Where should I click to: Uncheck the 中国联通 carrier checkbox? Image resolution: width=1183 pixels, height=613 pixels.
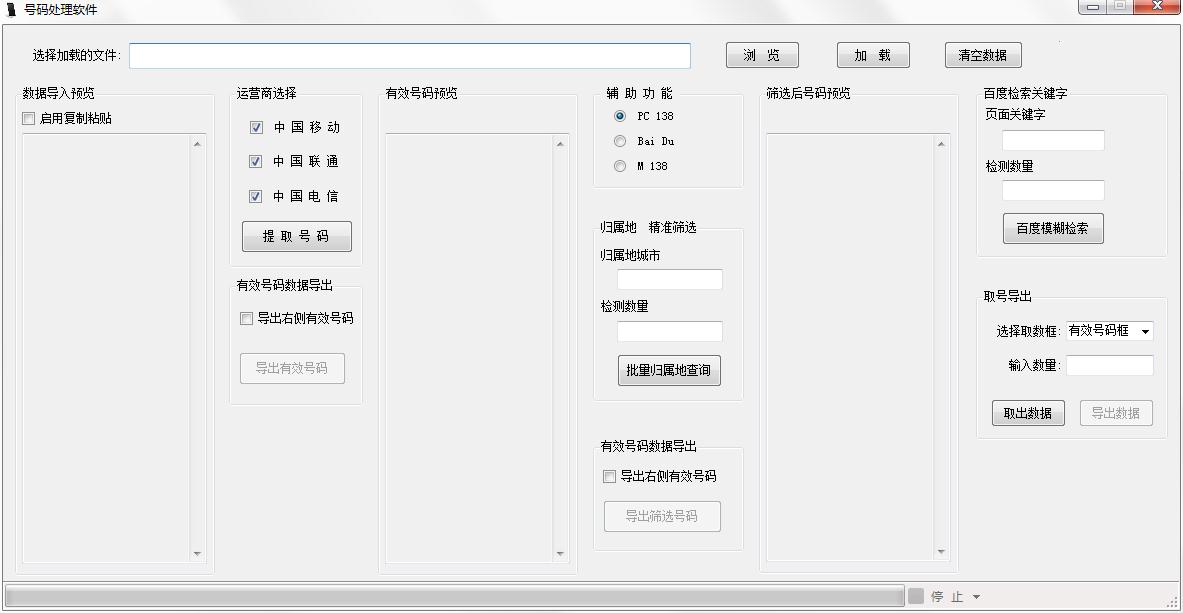coord(256,162)
